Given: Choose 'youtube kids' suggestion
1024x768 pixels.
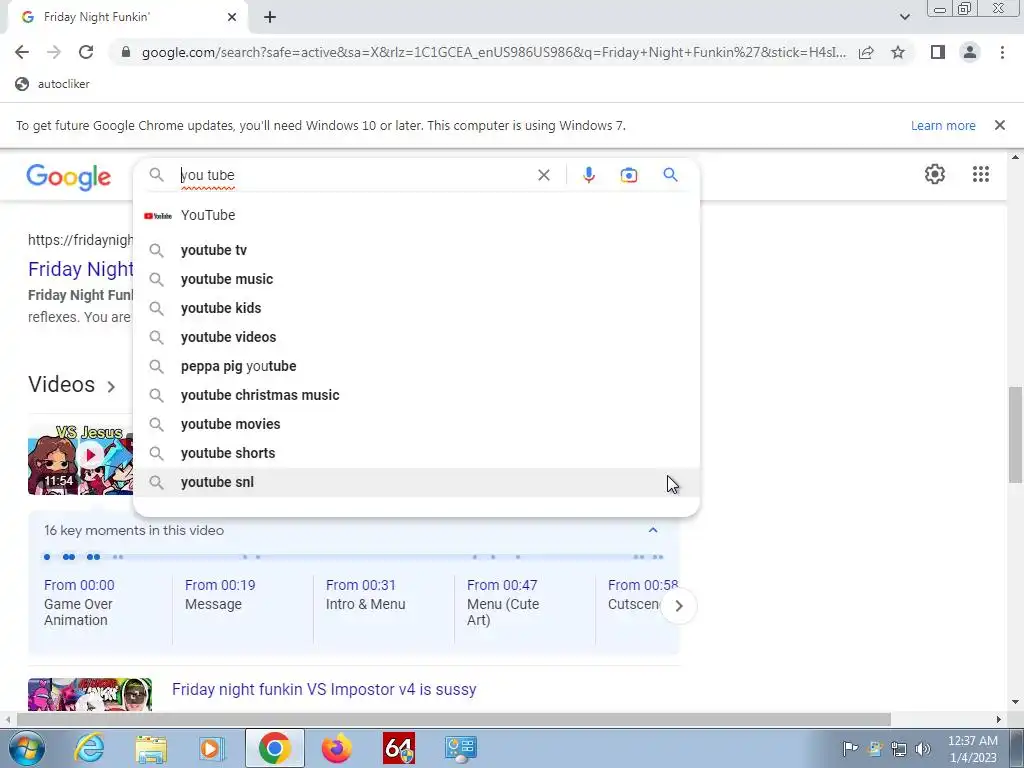Looking at the screenshot, I should pos(416,308).
